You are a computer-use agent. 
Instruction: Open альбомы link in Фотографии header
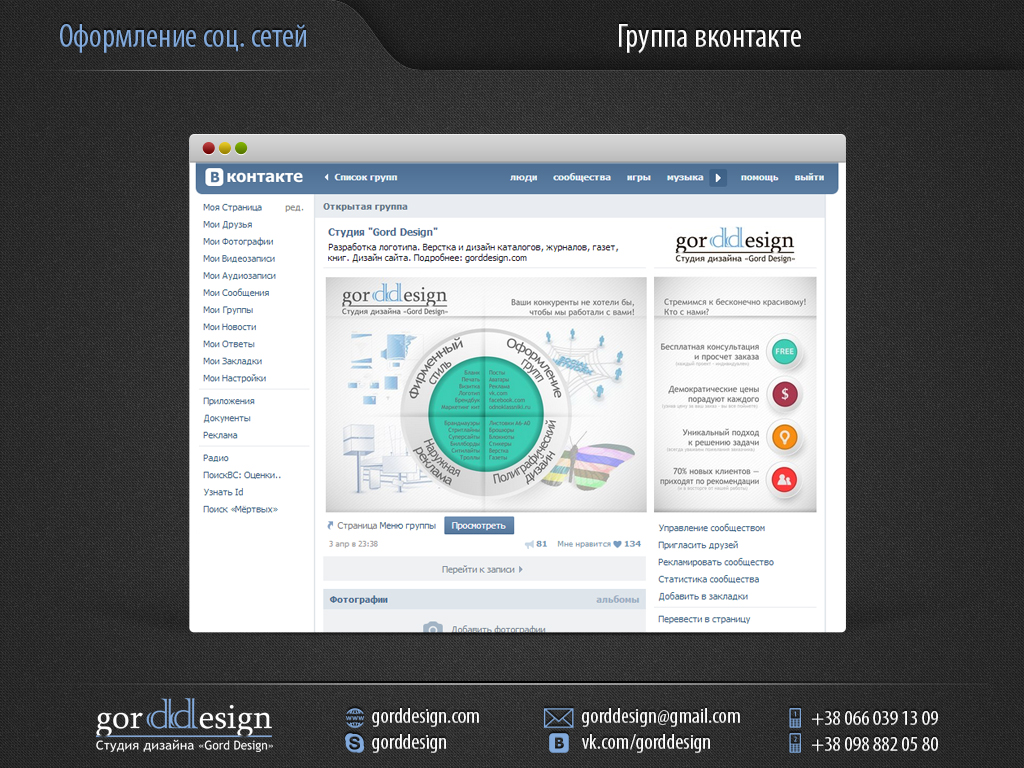click(617, 600)
